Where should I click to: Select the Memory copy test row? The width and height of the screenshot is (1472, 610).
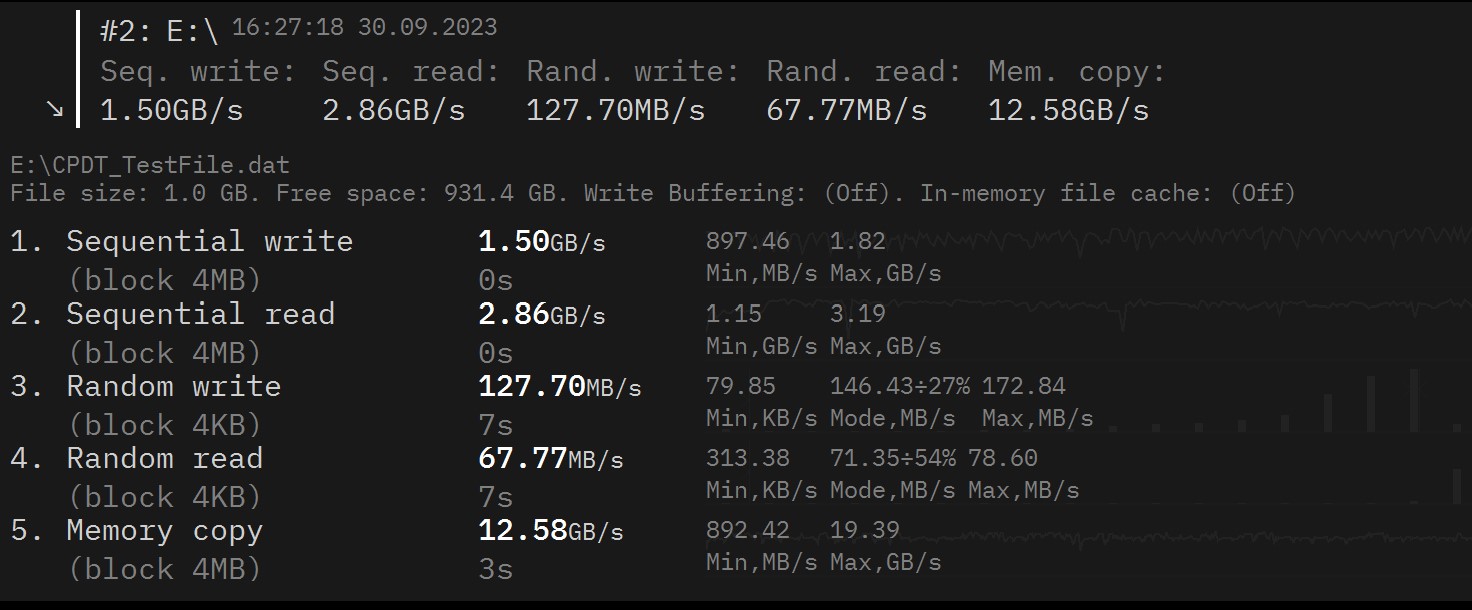[x=164, y=530]
